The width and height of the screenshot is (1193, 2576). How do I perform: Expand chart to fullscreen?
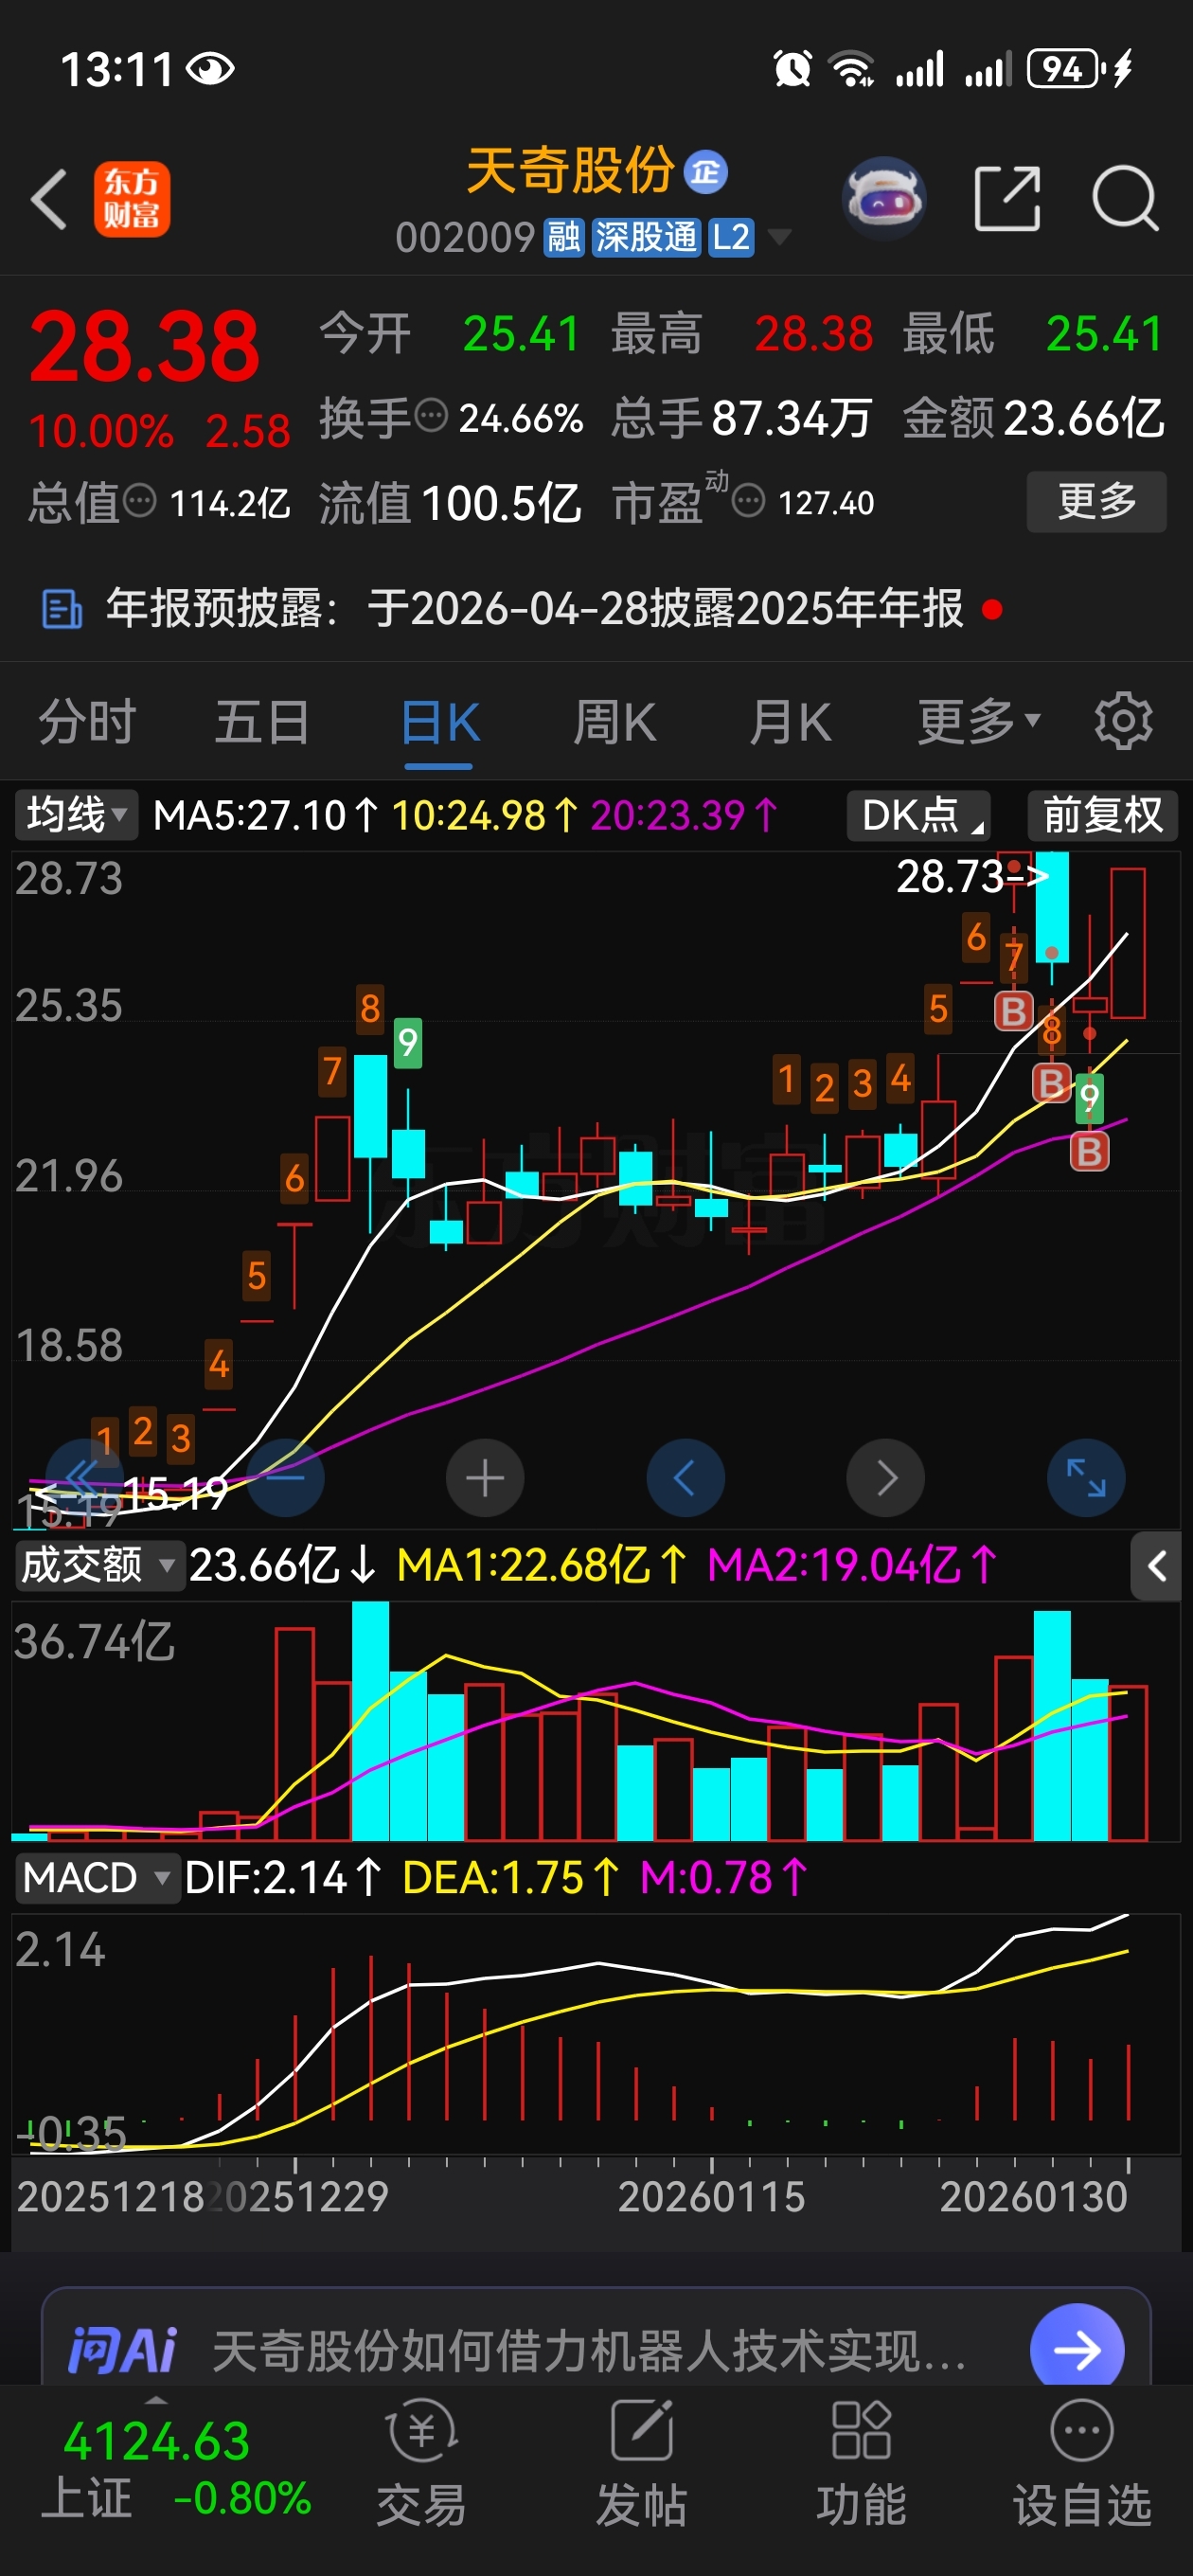pos(1086,1478)
